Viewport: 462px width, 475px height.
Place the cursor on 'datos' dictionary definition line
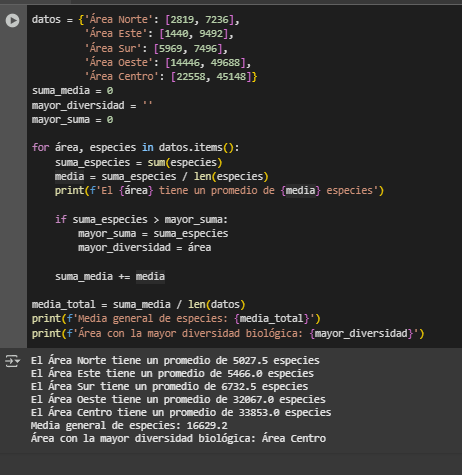[136, 20]
